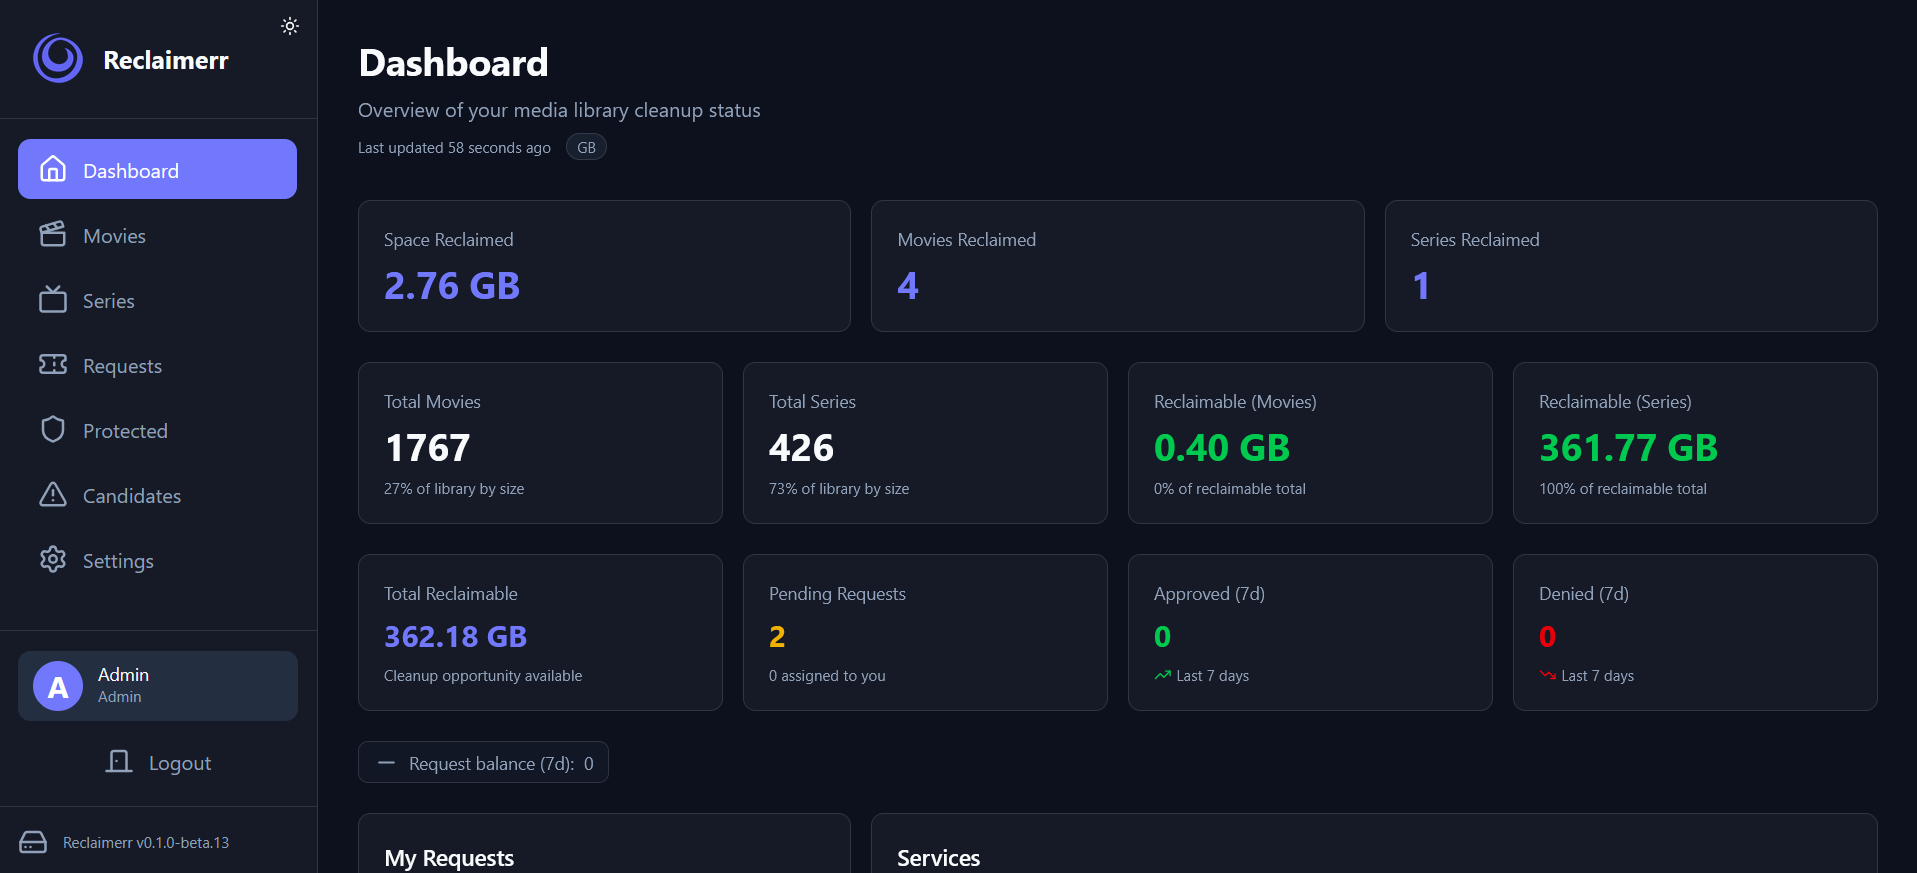This screenshot has height=873, width=1917.
Task: Click the hard drive icon beside version
Action: click(x=33, y=842)
